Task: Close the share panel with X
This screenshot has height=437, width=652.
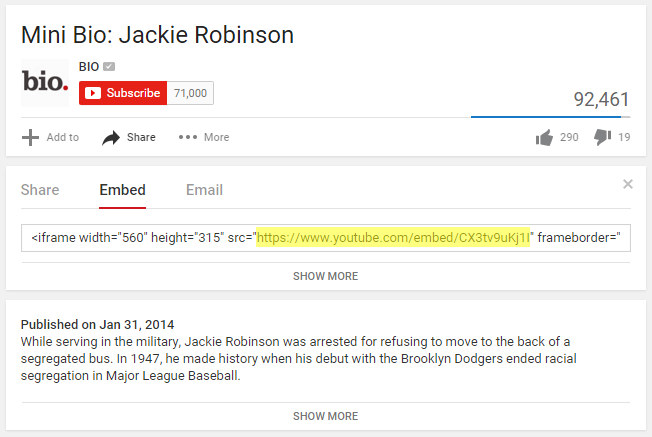Action: point(627,184)
